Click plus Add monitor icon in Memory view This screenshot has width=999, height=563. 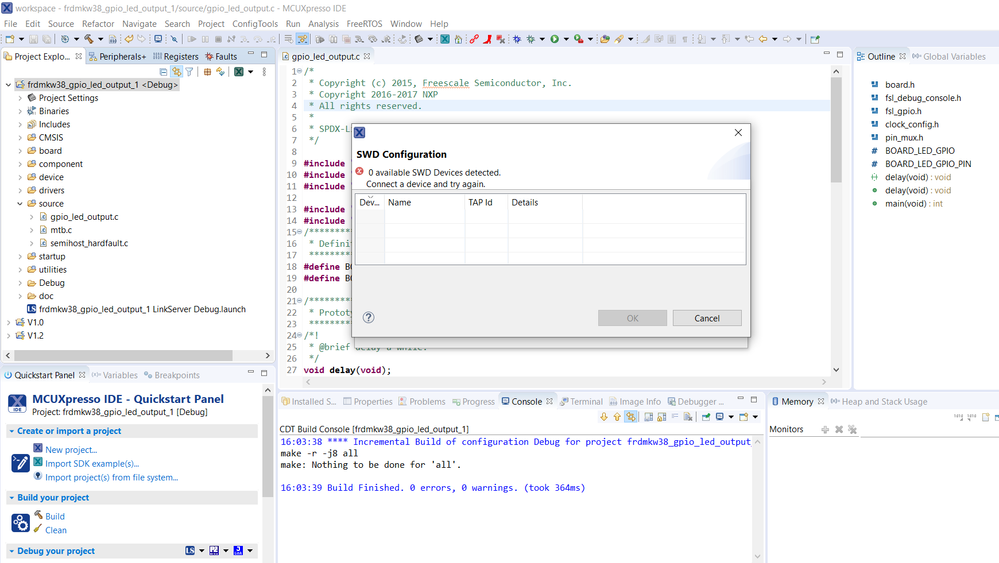point(825,429)
